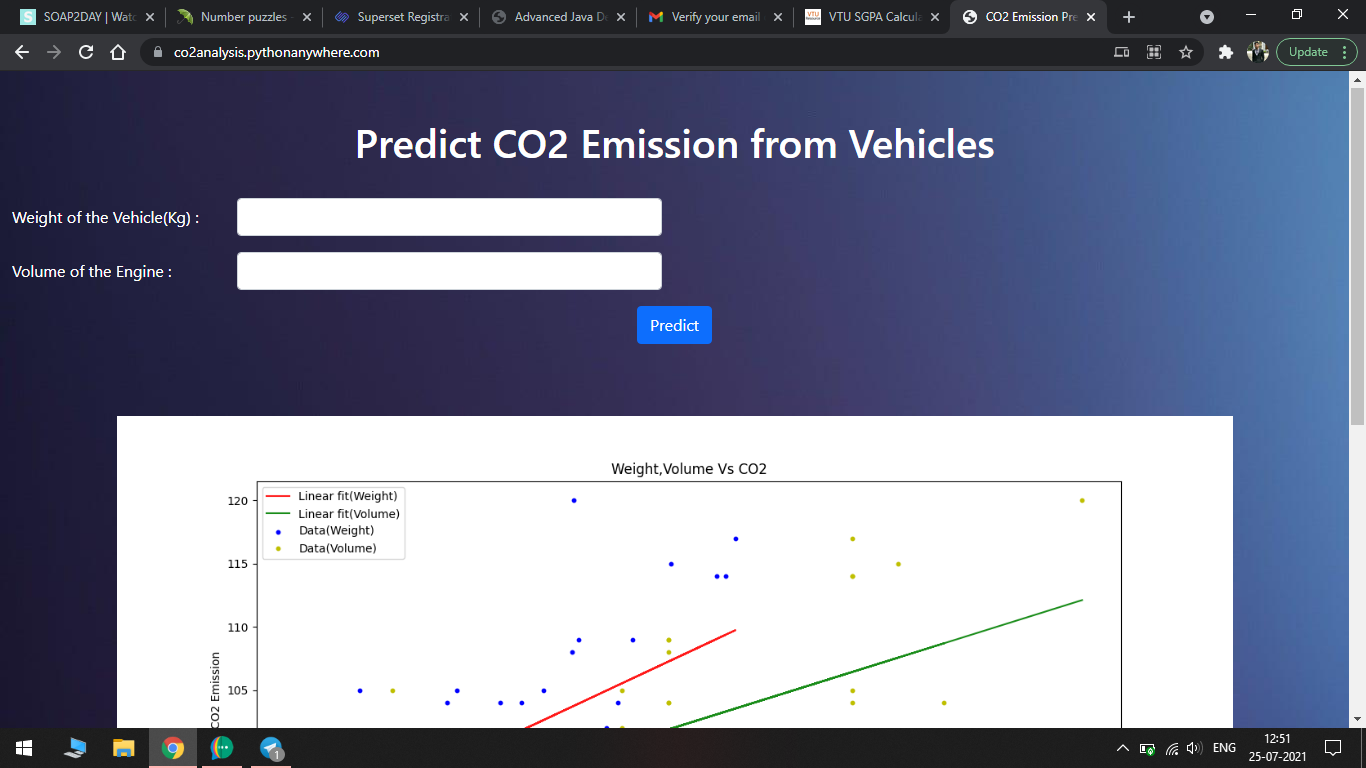Click the Chrome Update button
Viewport: 1366px width, 768px height.
(x=1307, y=52)
